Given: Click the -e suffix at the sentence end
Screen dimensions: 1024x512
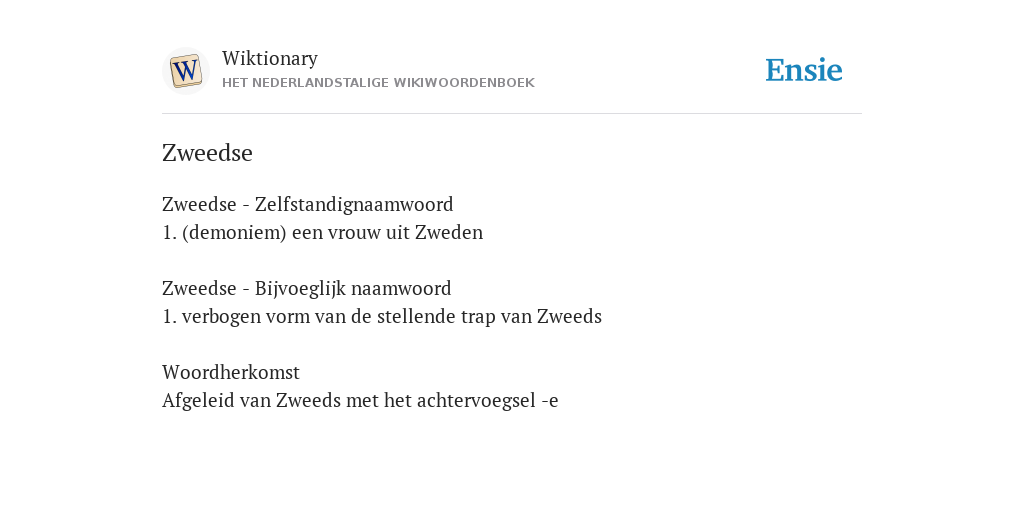Looking at the screenshot, I should click(x=550, y=402).
